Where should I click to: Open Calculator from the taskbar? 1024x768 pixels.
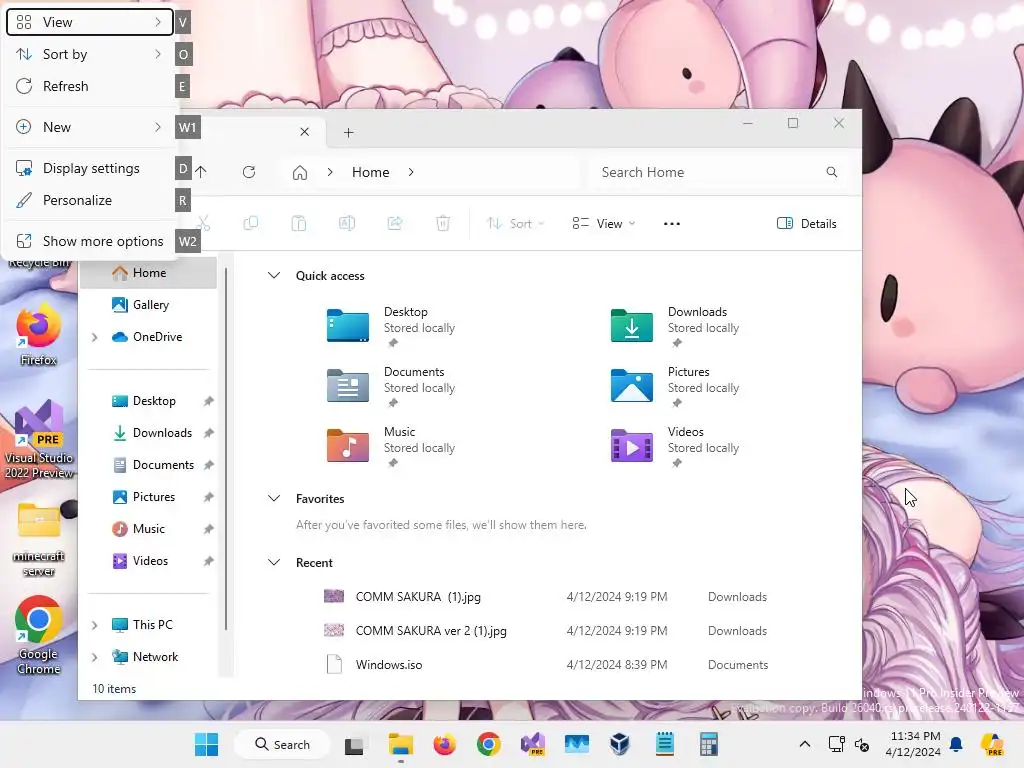pos(709,744)
